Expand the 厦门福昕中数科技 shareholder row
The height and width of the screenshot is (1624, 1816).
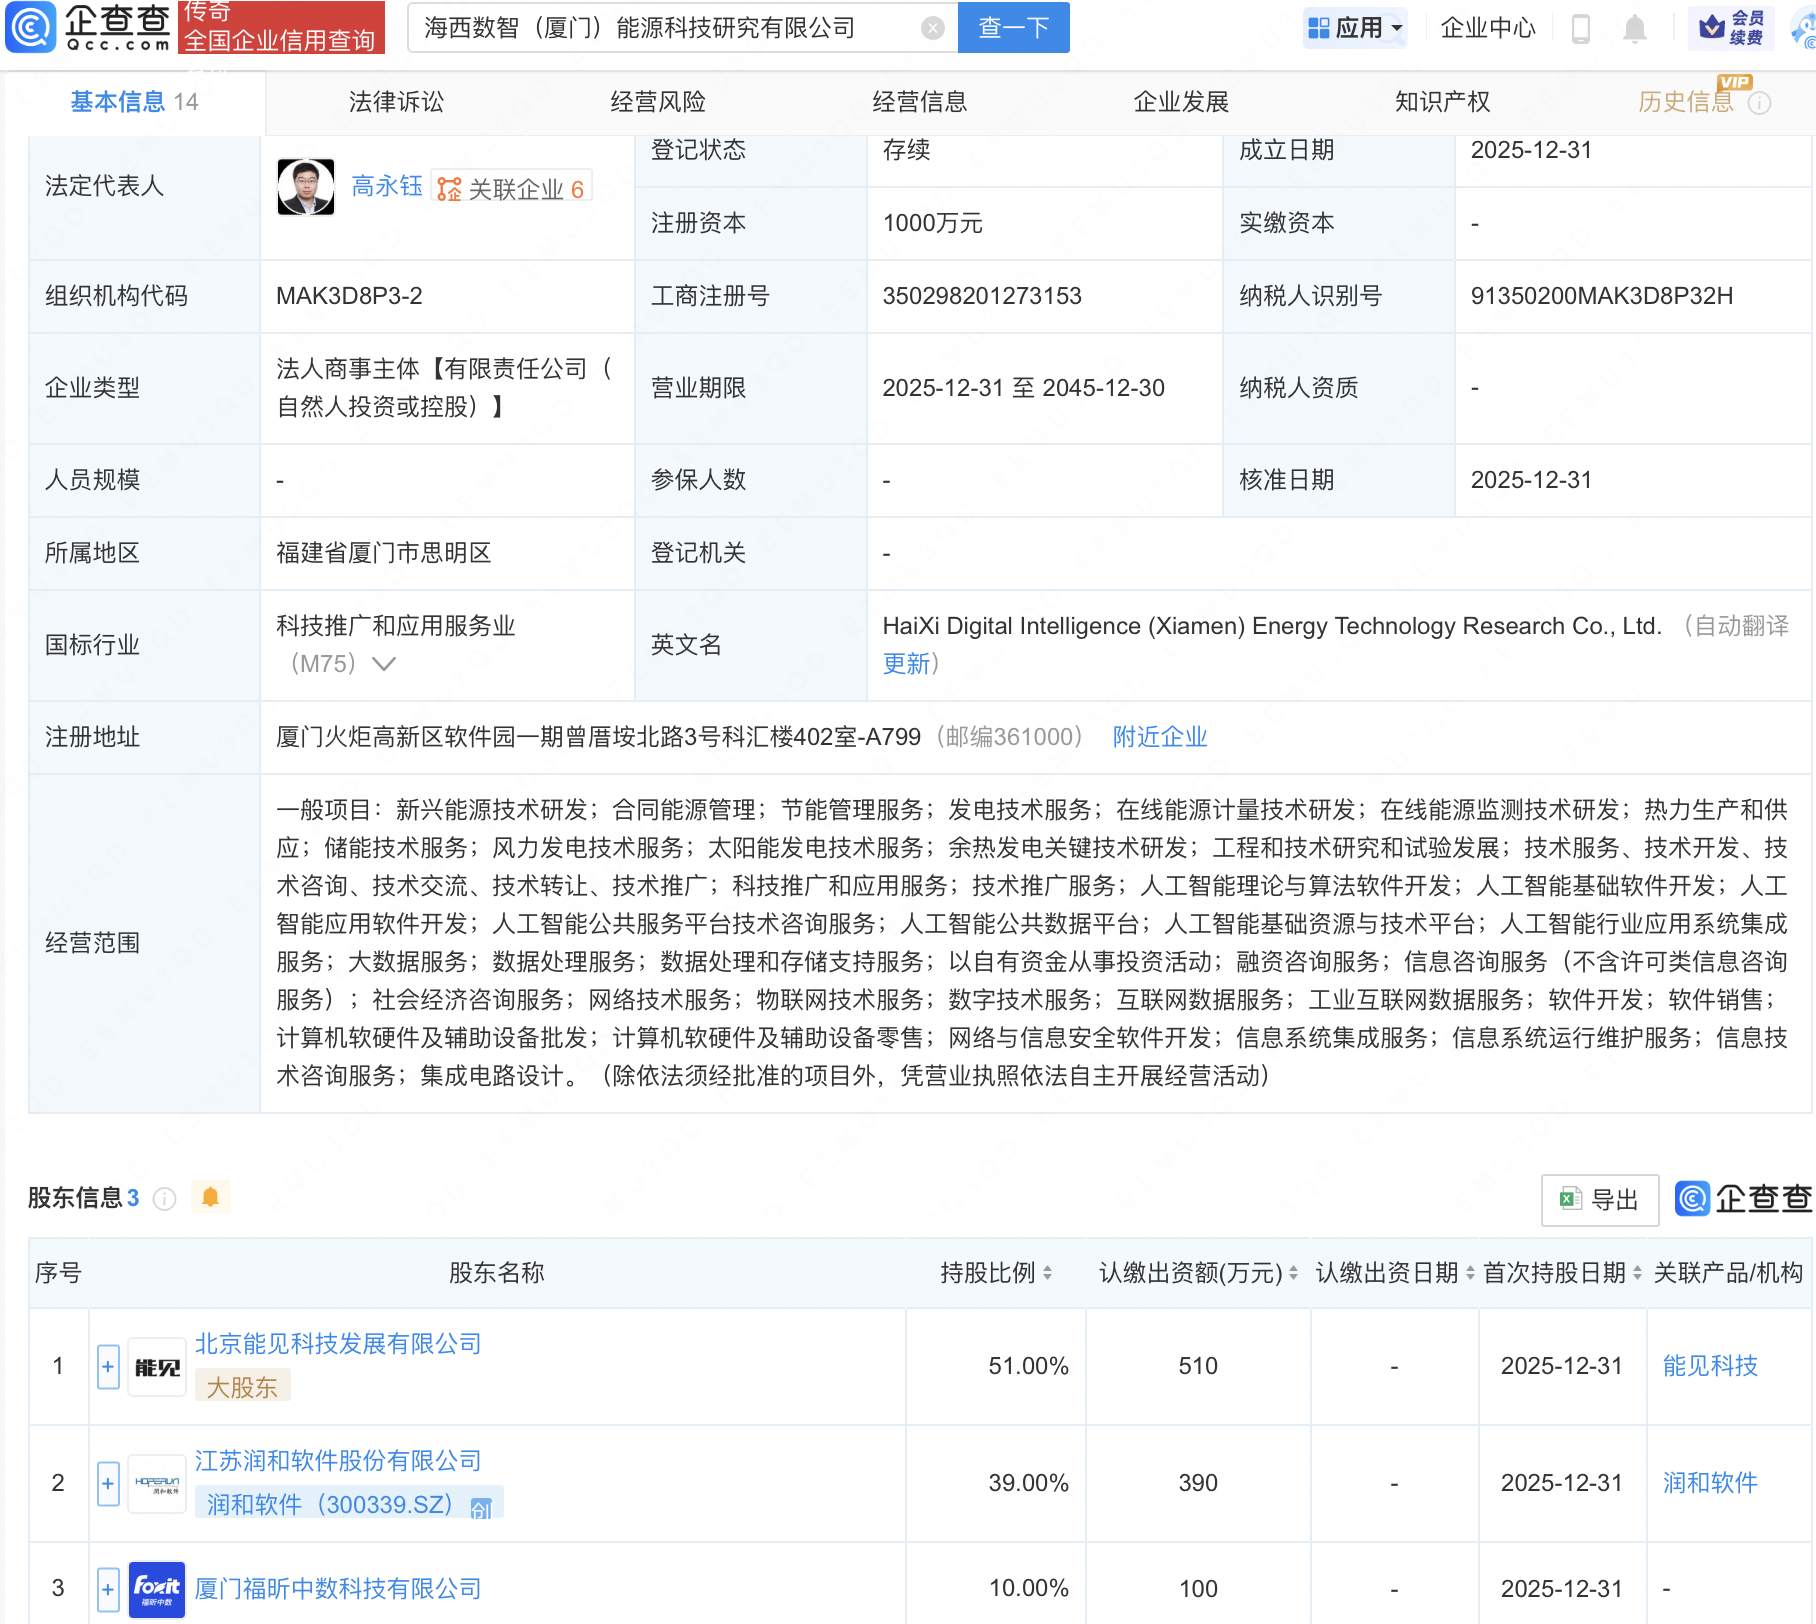(x=108, y=1588)
